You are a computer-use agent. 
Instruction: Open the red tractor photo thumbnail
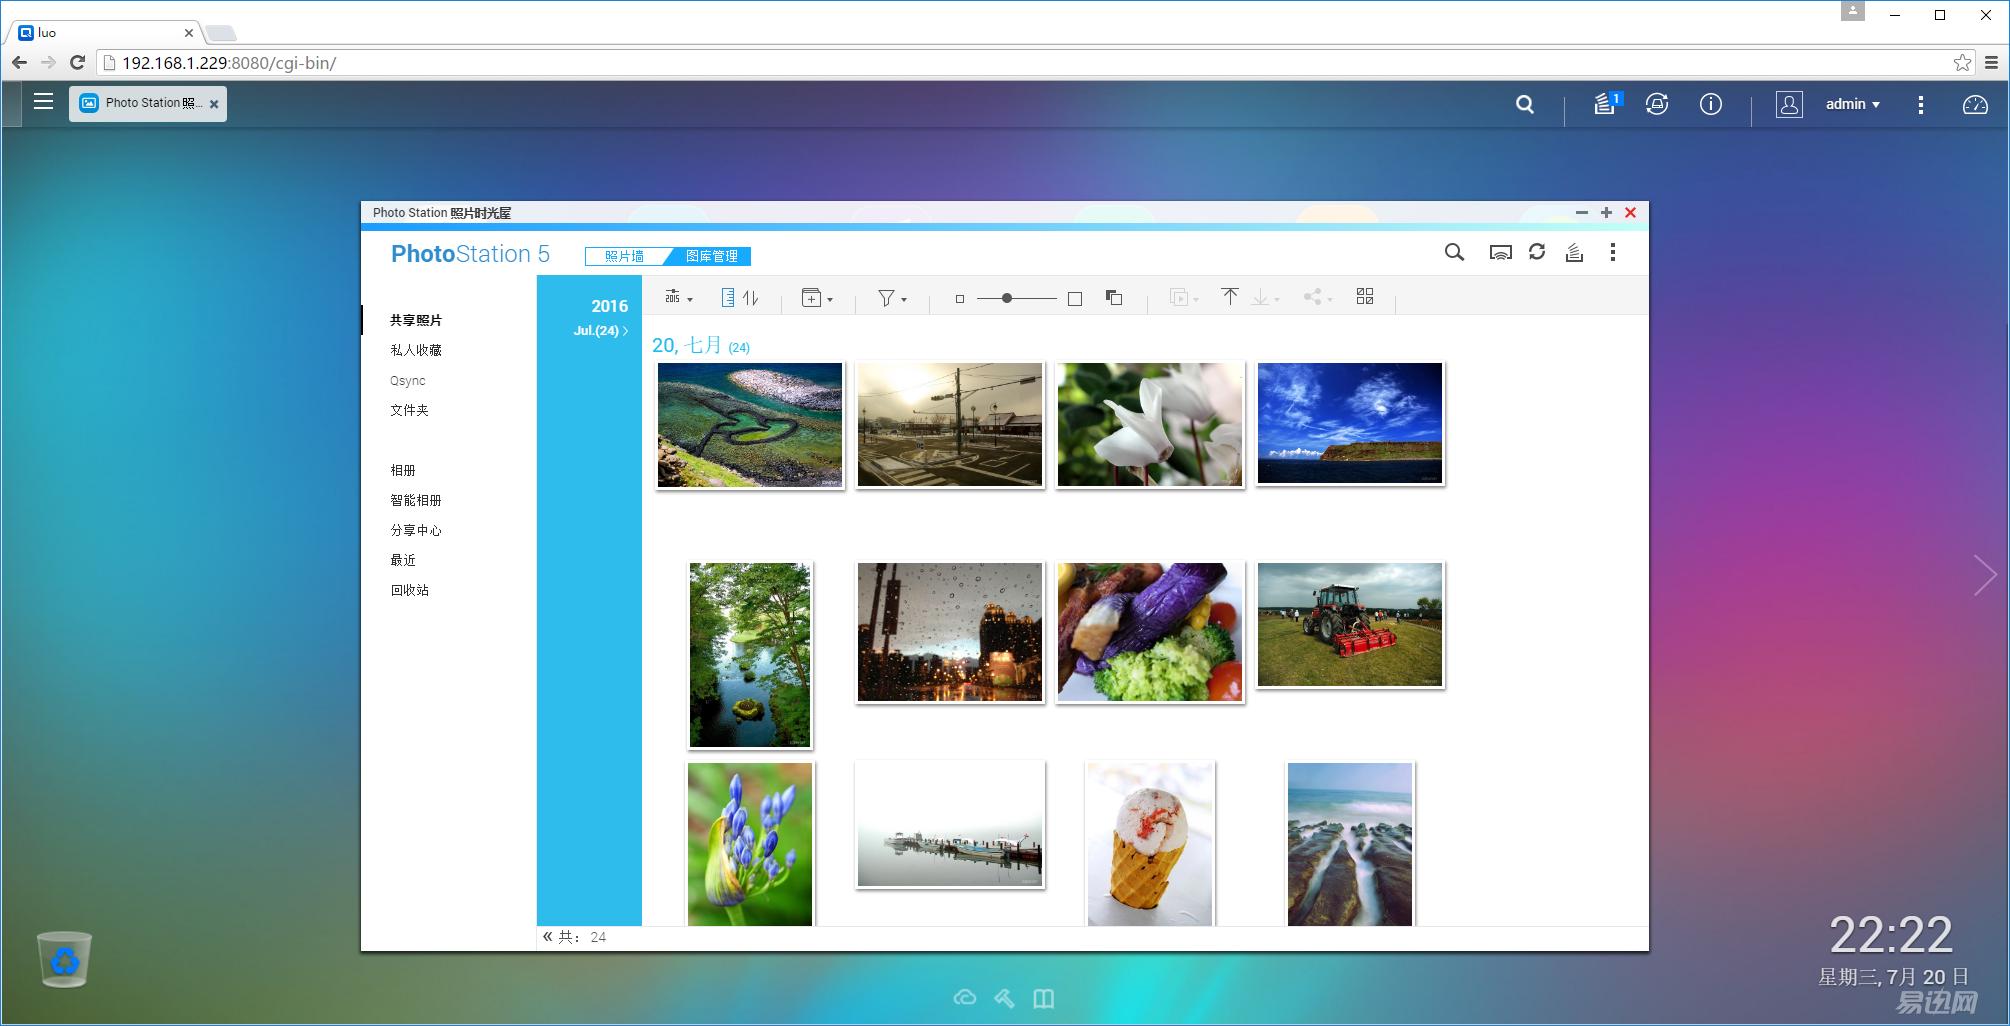[x=1349, y=625]
